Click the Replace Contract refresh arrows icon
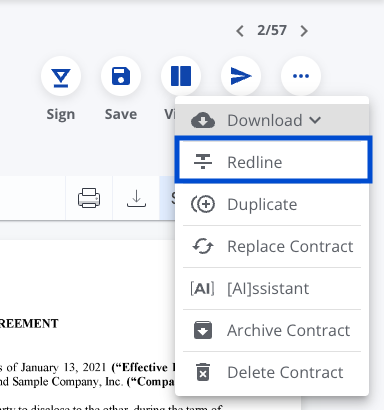Image resolution: width=384 pixels, height=410 pixels. point(203,246)
